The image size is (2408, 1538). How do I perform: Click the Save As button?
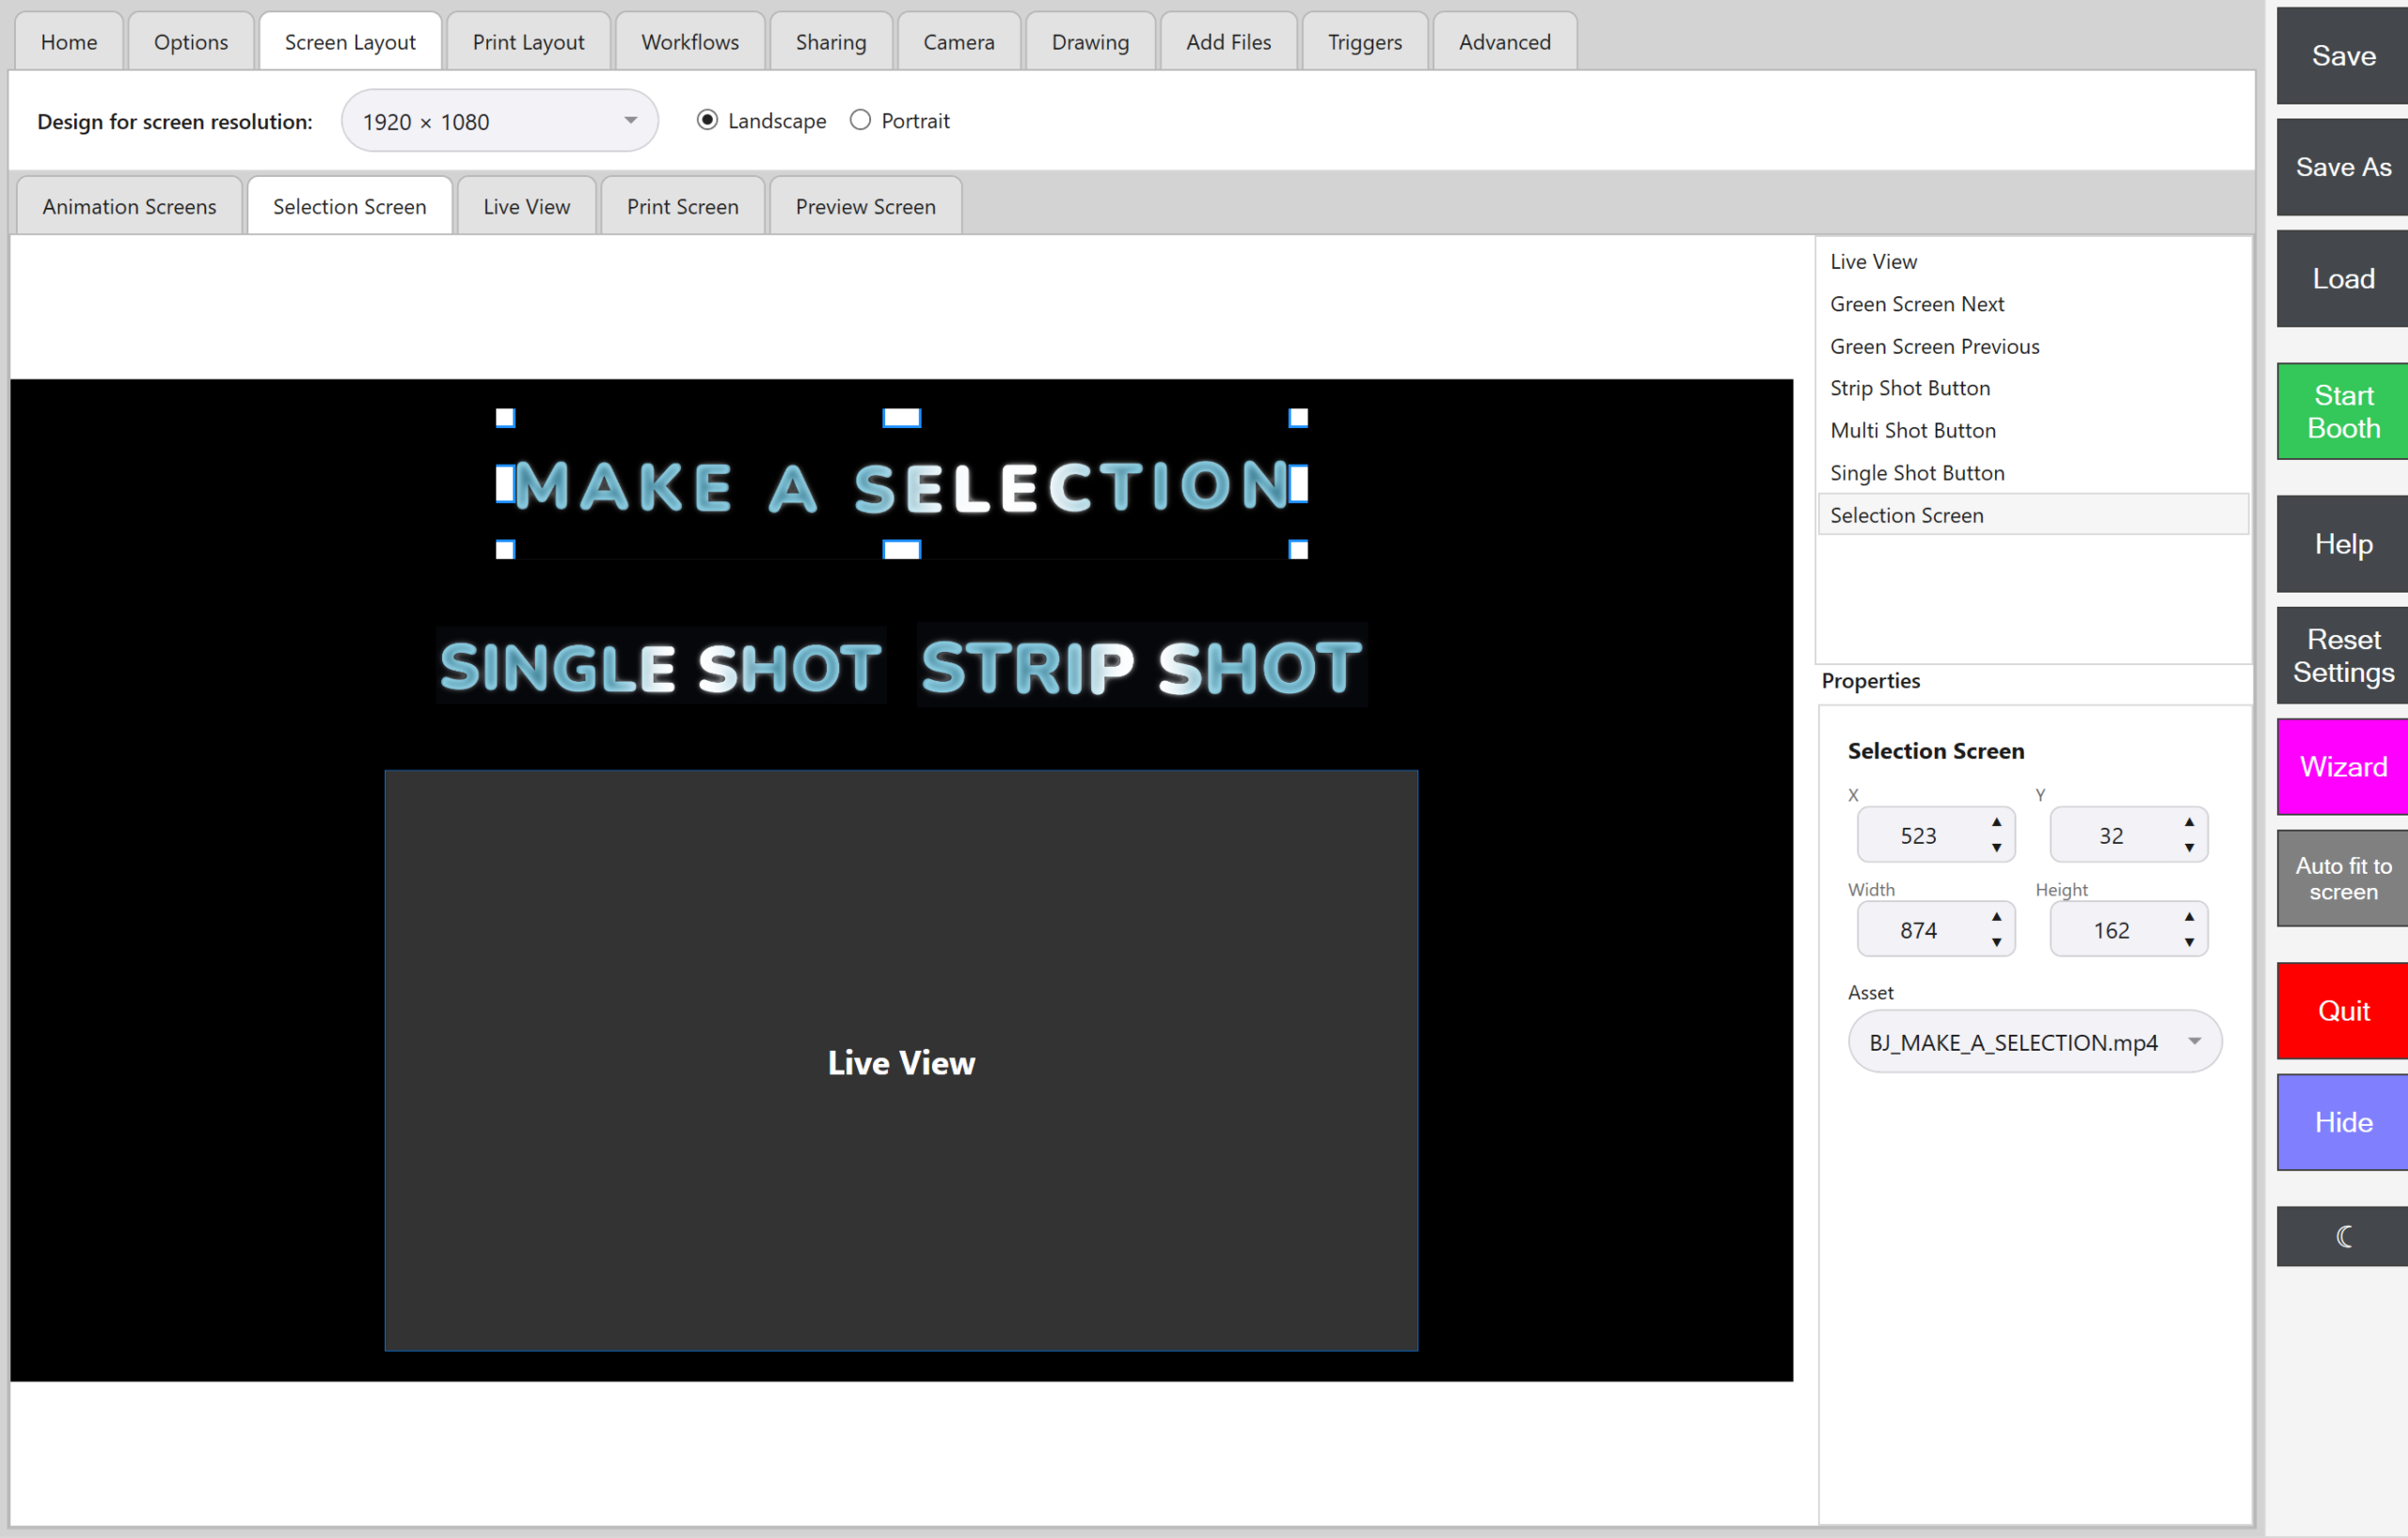(2342, 167)
